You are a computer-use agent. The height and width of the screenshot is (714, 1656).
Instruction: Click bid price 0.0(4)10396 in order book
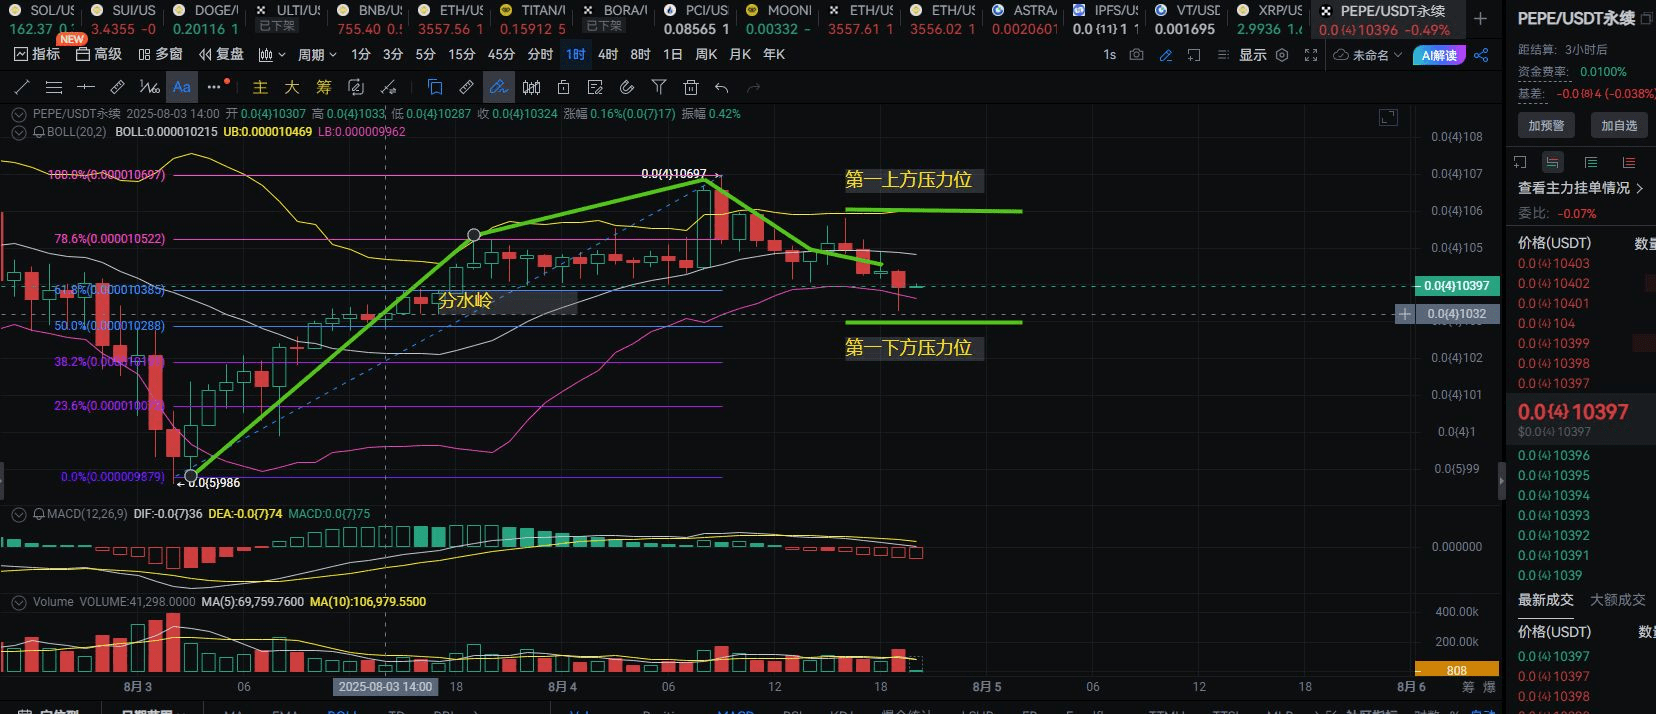(x=1553, y=456)
